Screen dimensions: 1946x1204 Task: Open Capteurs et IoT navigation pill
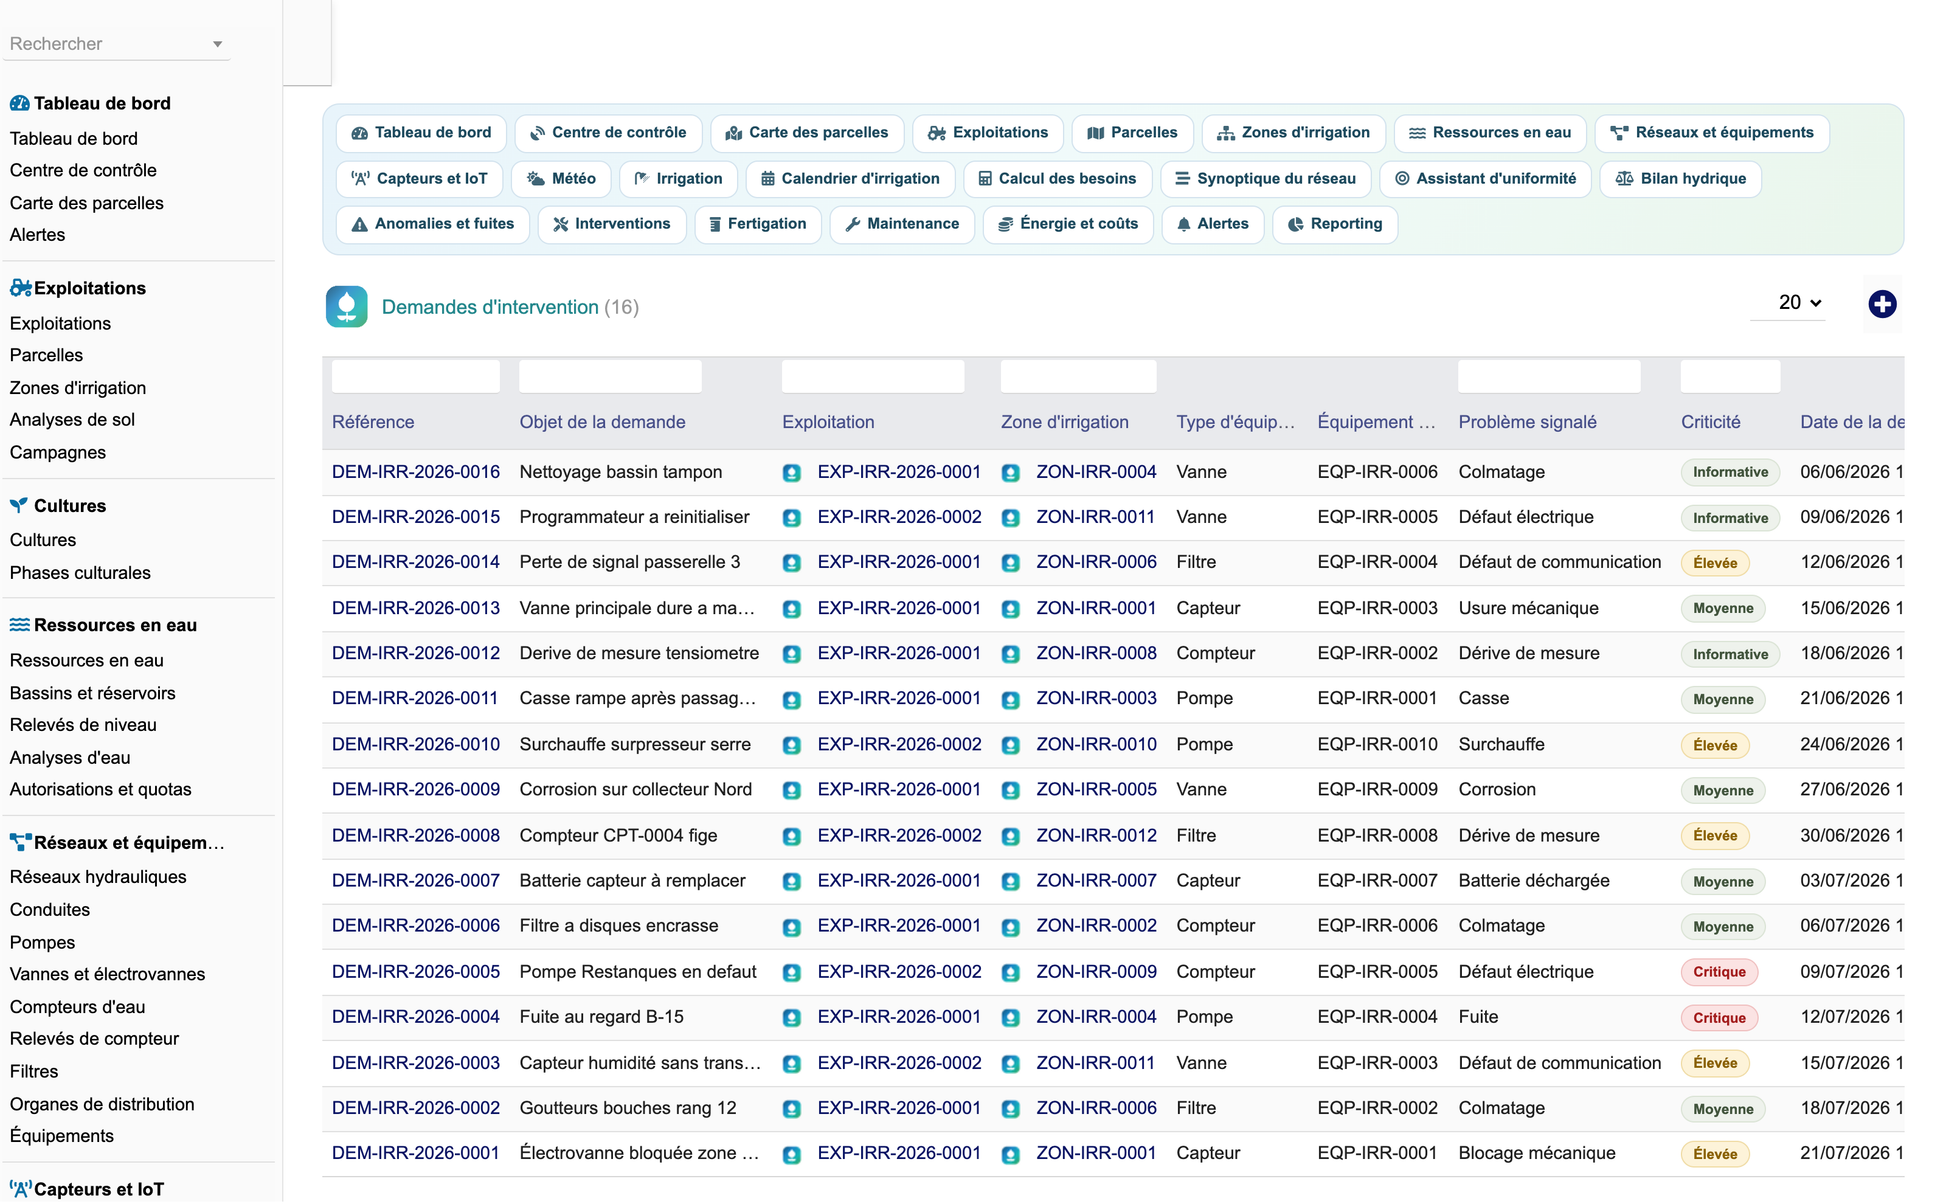pyautogui.click(x=420, y=179)
